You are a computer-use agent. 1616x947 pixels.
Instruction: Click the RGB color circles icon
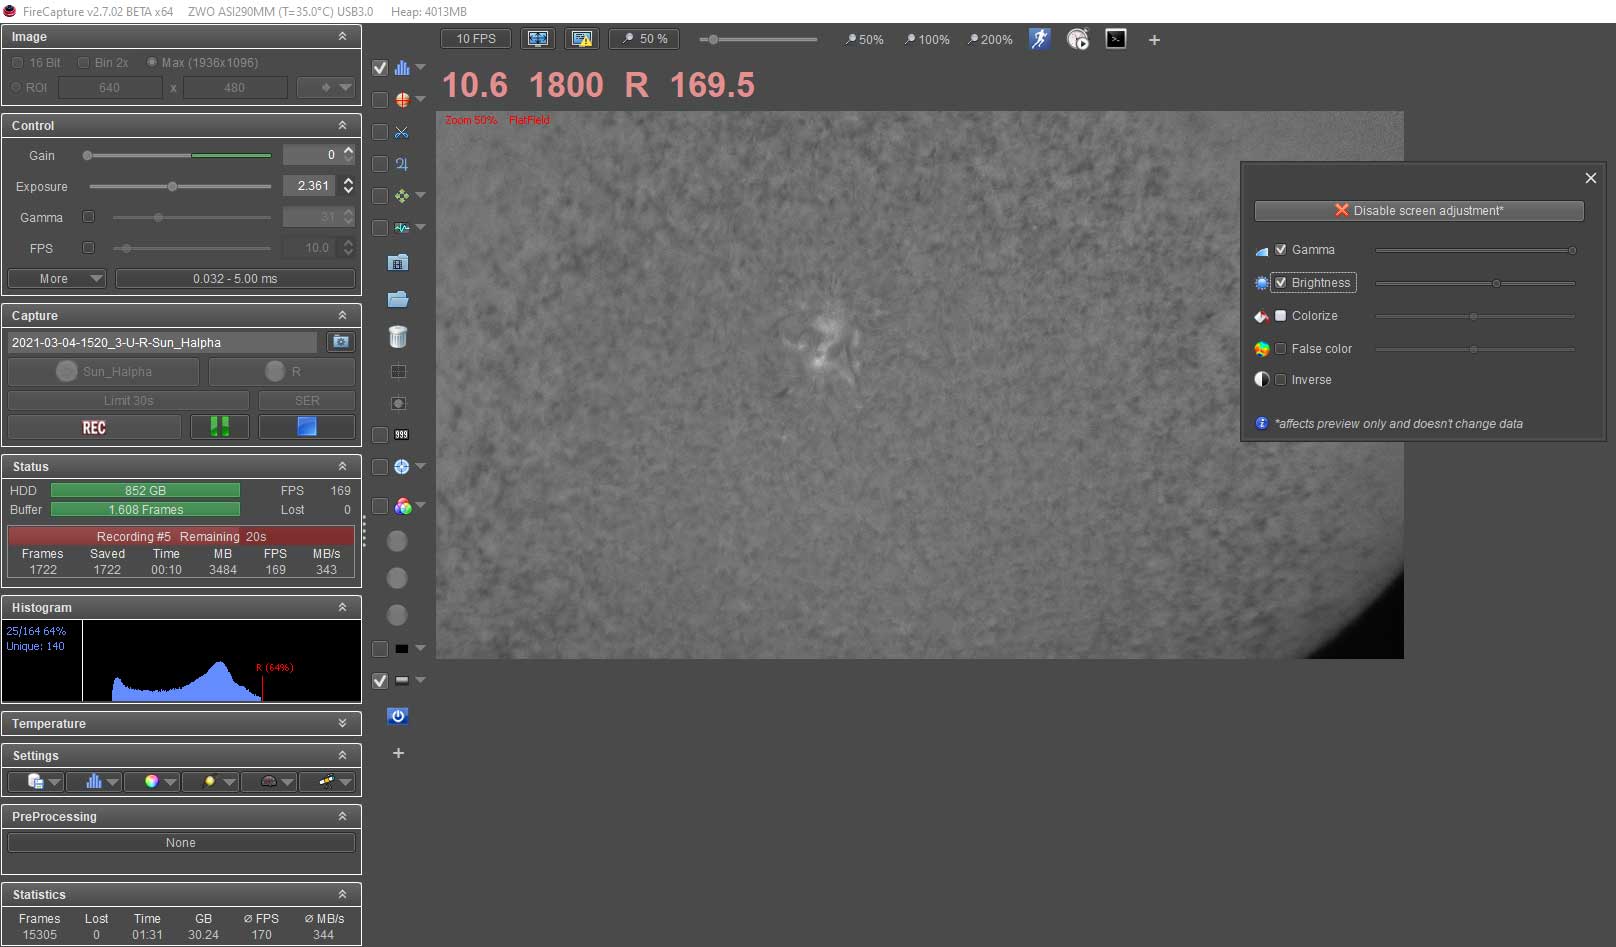point(402,507)
